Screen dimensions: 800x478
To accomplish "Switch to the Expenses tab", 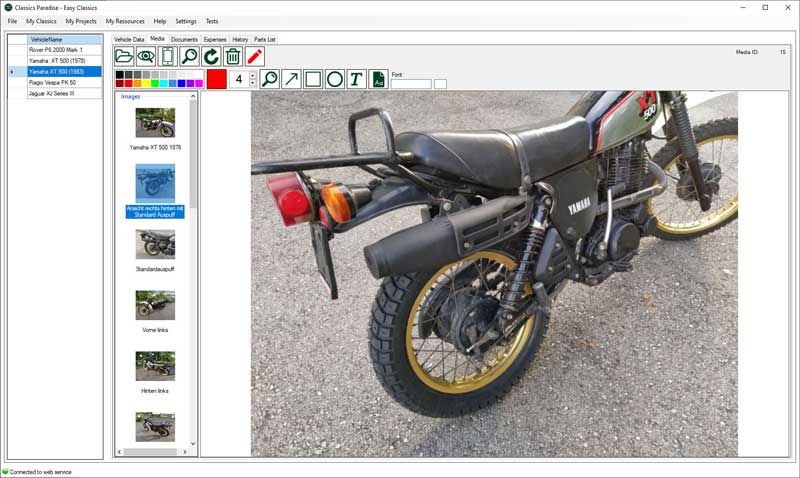I will tap(215, 39).
